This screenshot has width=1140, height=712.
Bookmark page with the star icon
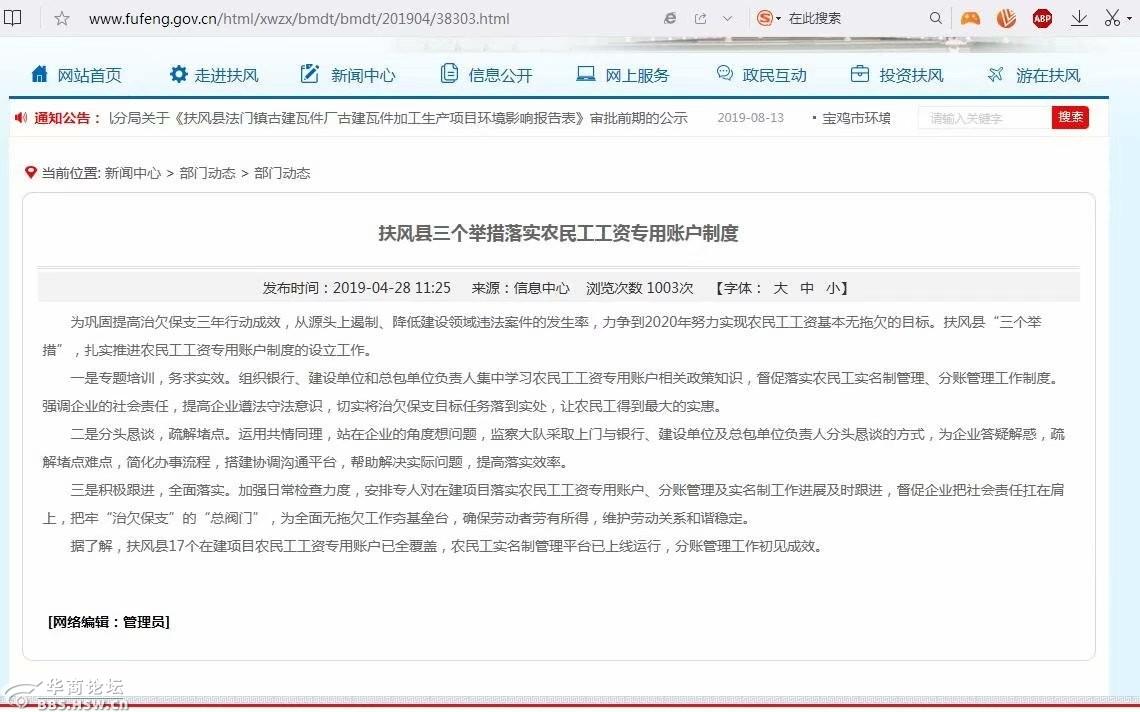62,18
